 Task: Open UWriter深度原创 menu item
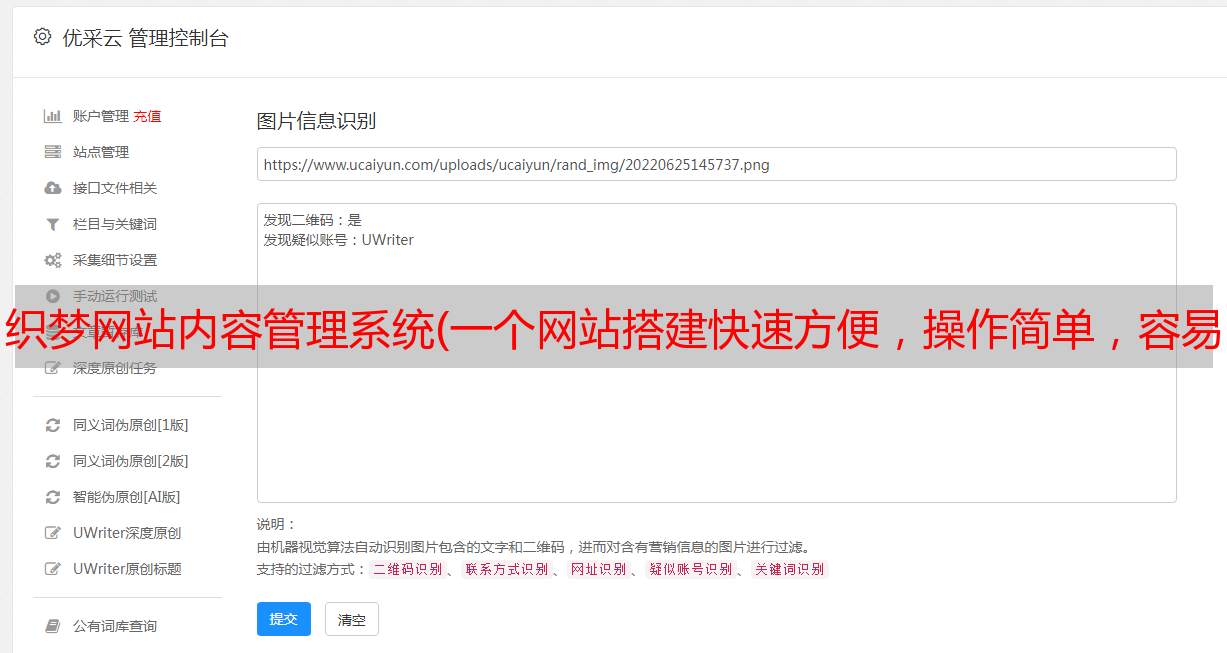tap(127, 533)
